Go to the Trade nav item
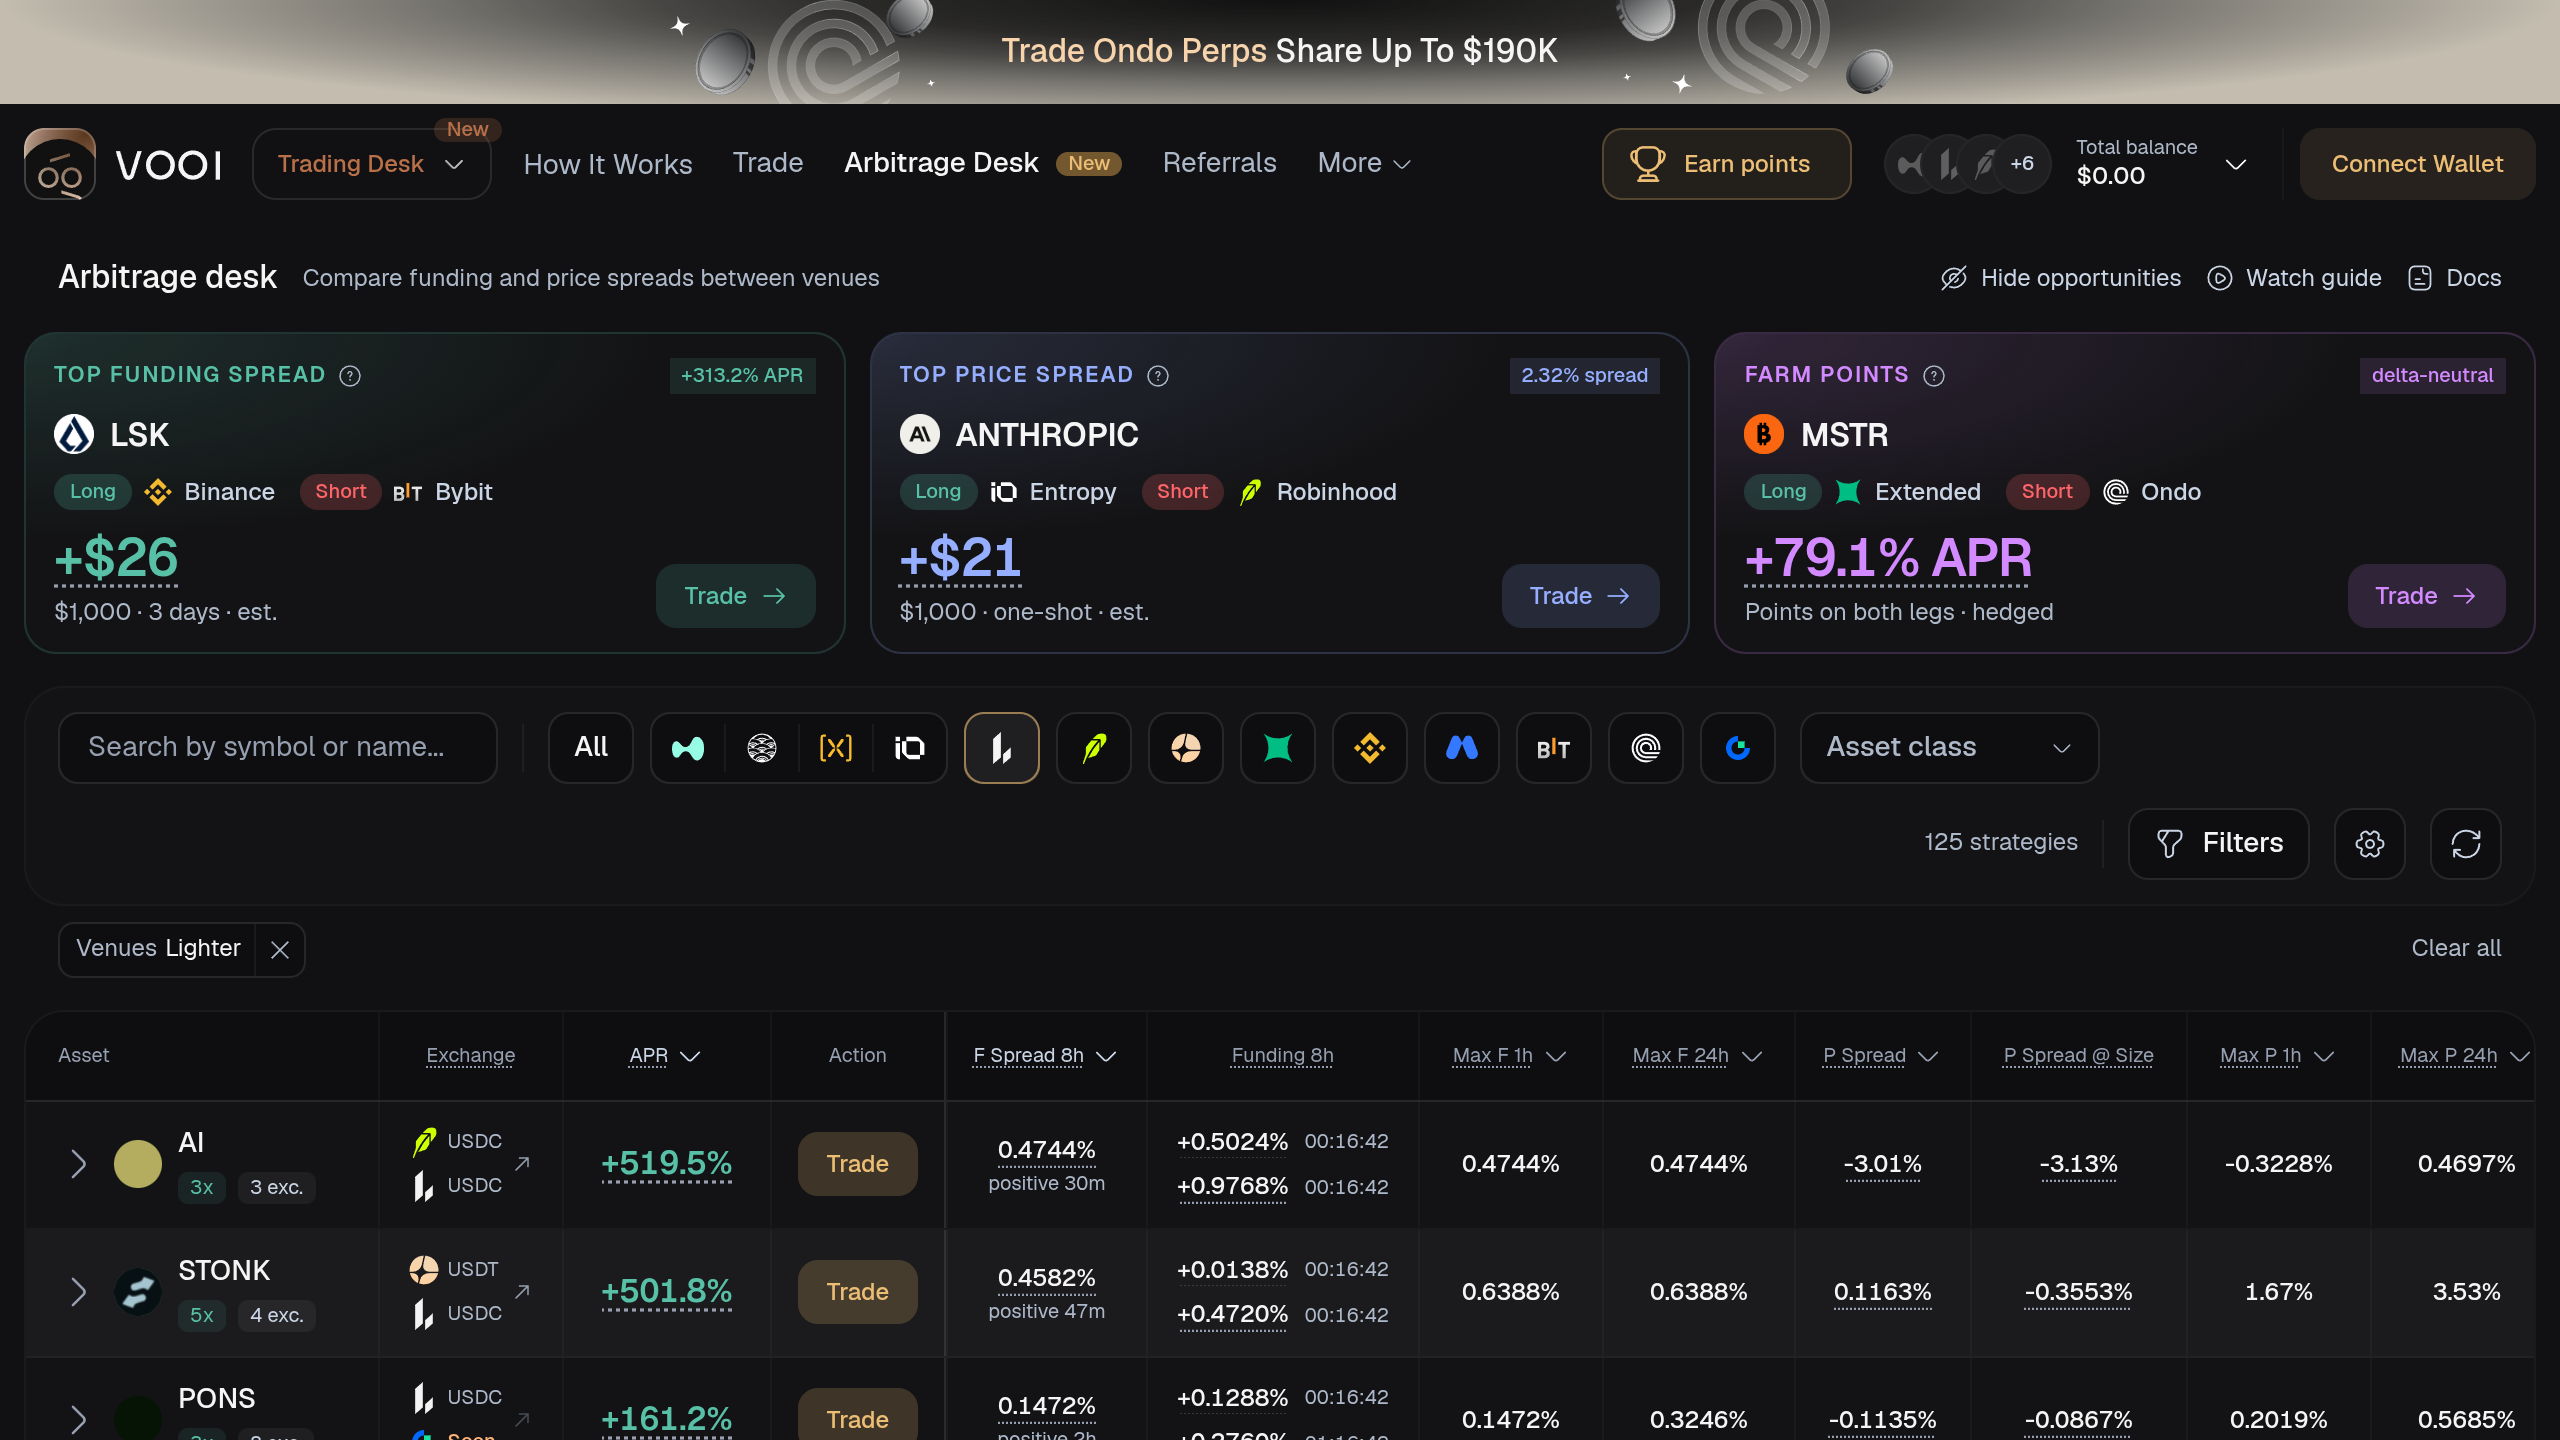Screen dimensions: 2560x1440 [x=768, y=163]
